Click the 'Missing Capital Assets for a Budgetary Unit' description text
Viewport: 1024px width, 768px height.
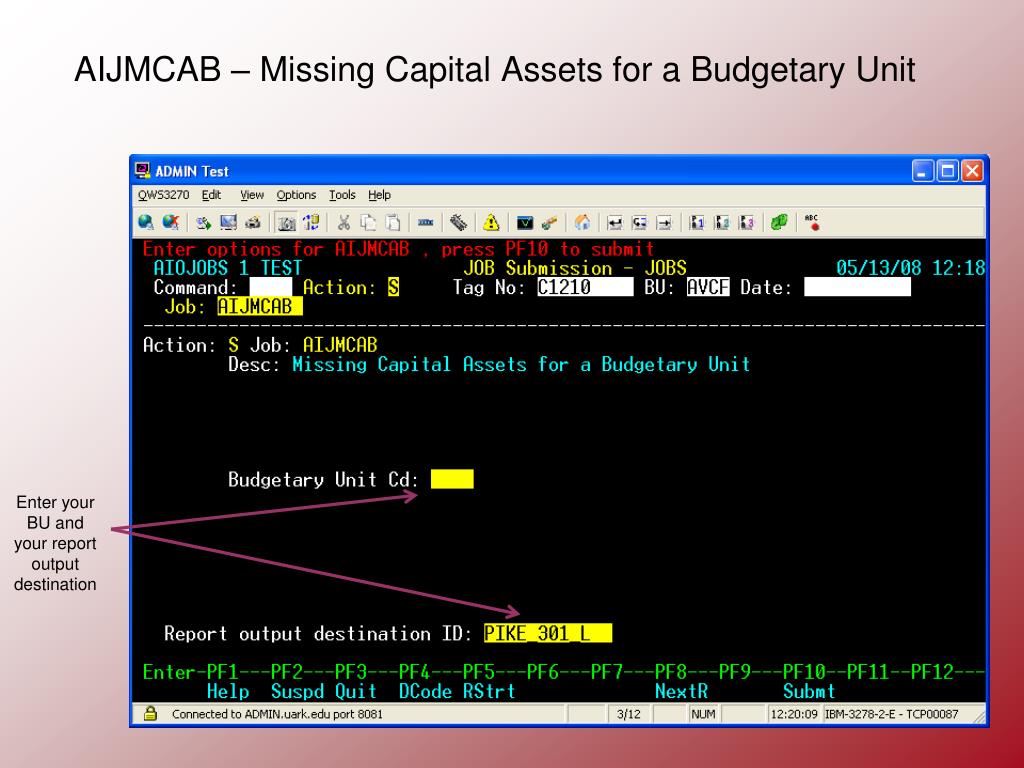coord(521,364)
